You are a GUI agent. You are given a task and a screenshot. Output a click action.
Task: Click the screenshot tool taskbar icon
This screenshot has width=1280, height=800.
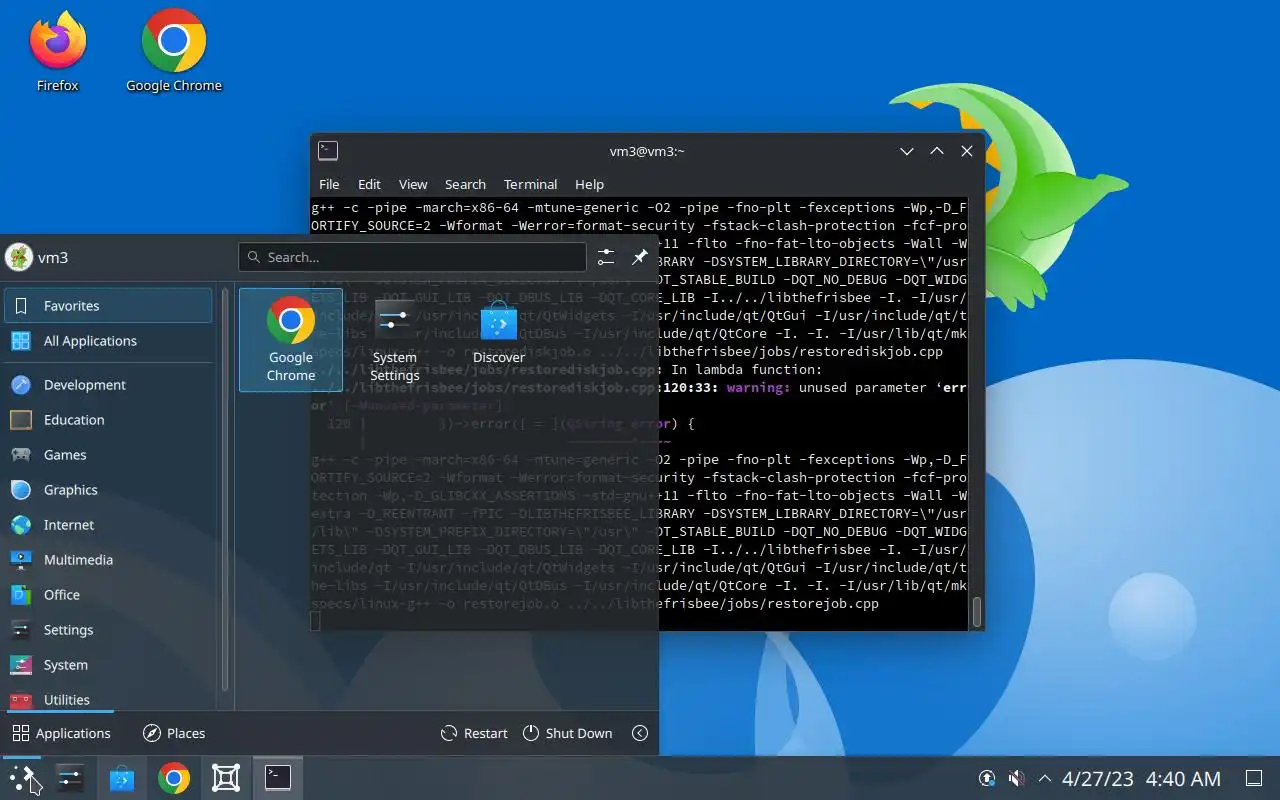click(x=226, y=778)
